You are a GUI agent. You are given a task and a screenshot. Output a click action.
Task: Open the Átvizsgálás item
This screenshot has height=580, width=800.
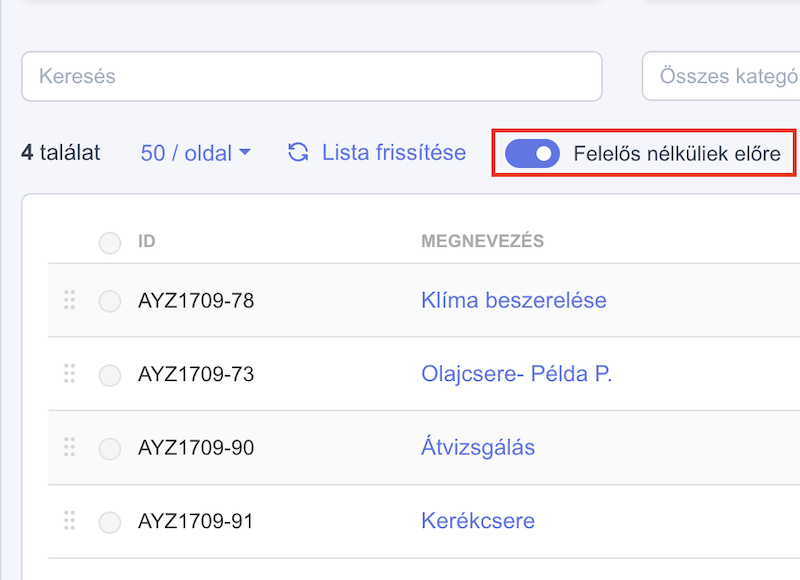click(478, 447)
